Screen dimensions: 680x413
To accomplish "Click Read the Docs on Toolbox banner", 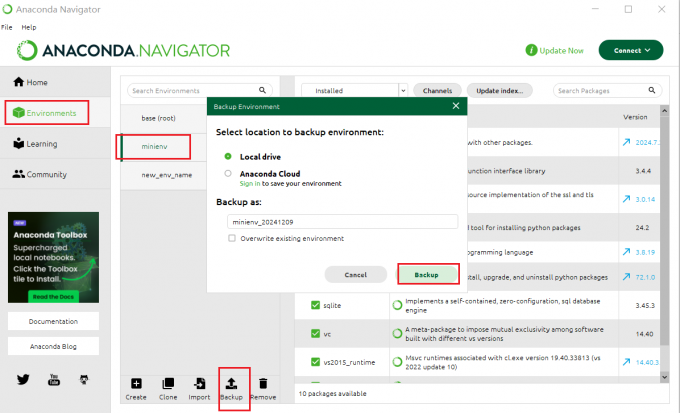I will (x=53, y=296).
